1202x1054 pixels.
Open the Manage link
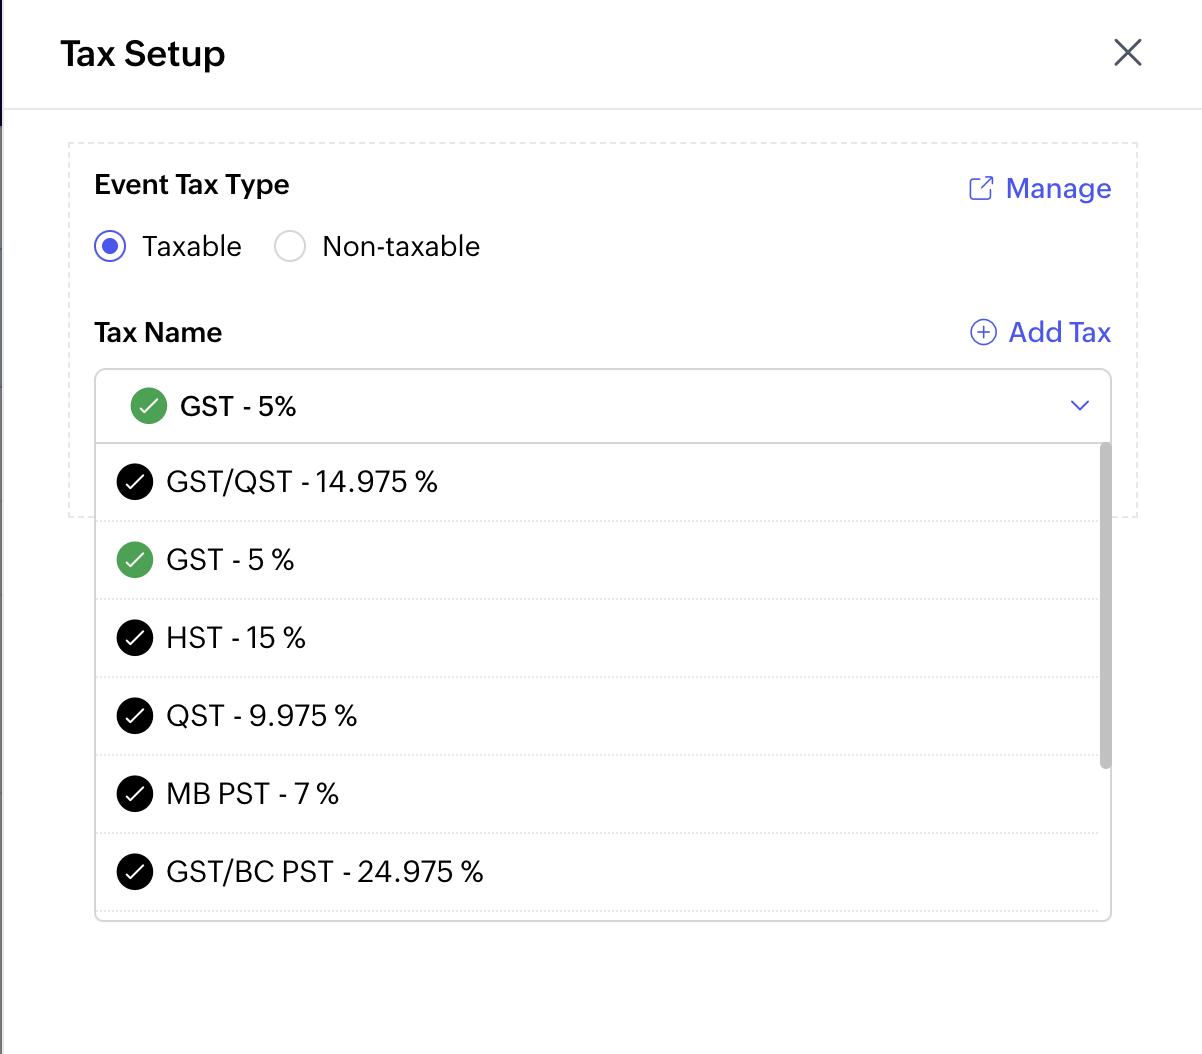click(1058, 188)
